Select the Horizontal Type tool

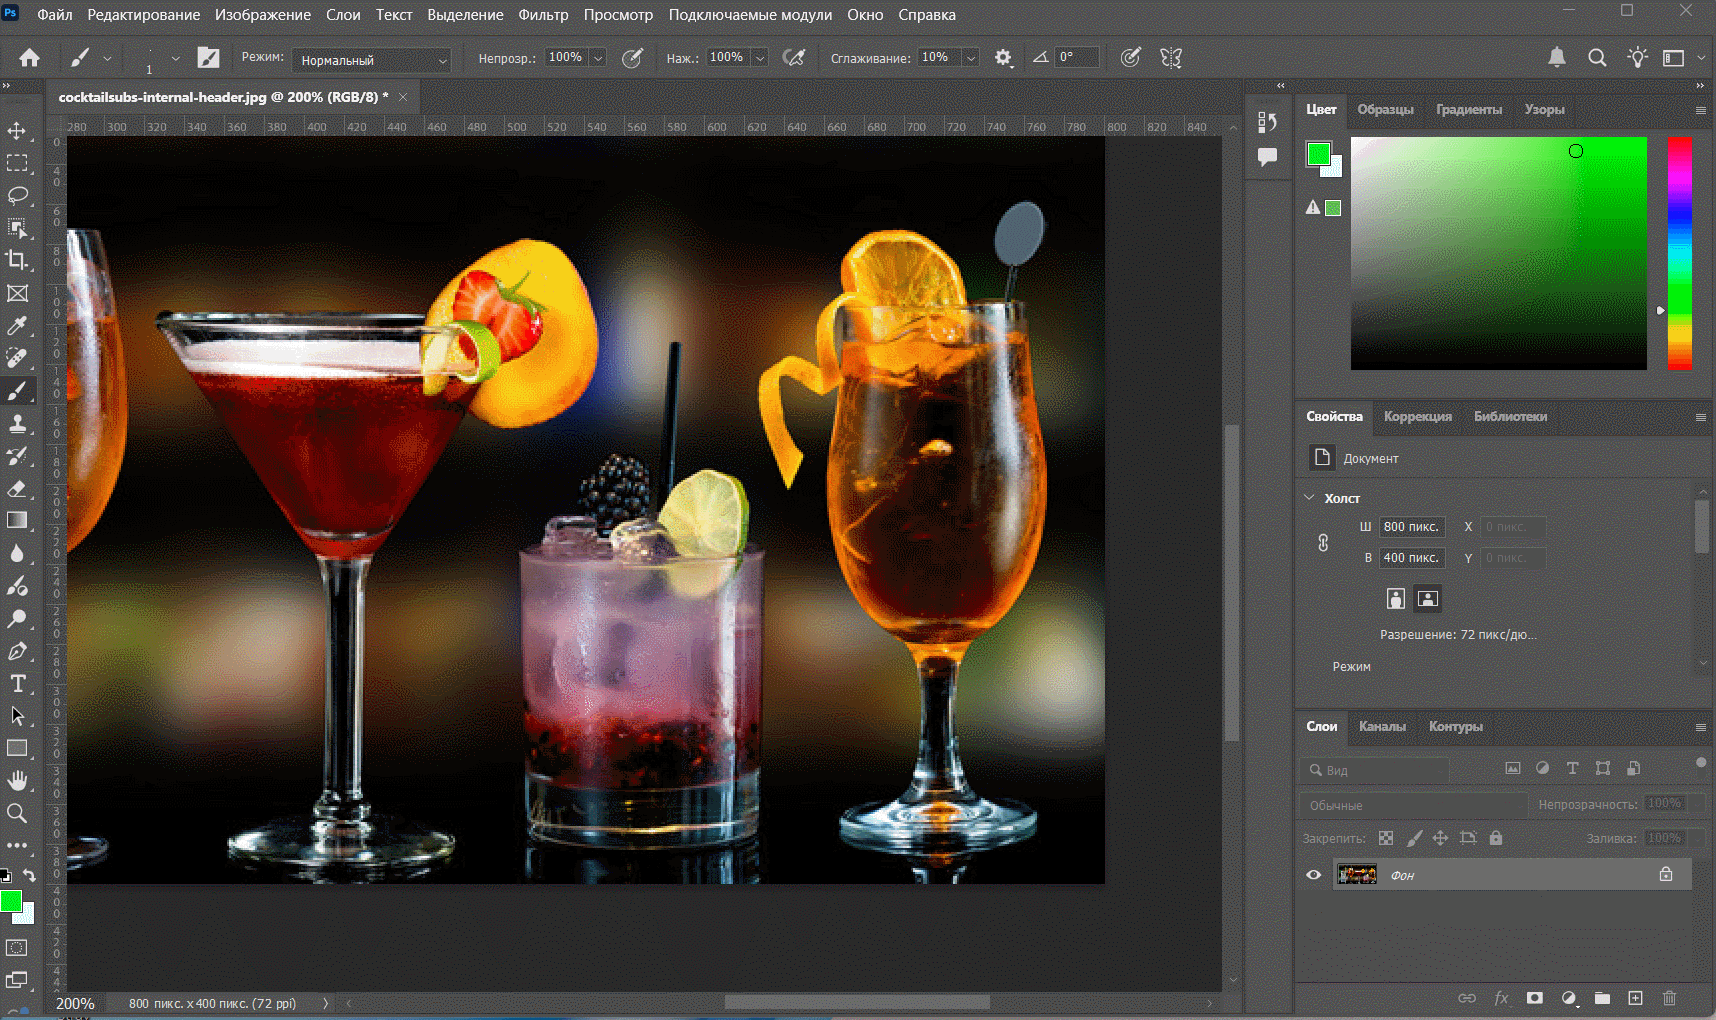tap(17, 684)
